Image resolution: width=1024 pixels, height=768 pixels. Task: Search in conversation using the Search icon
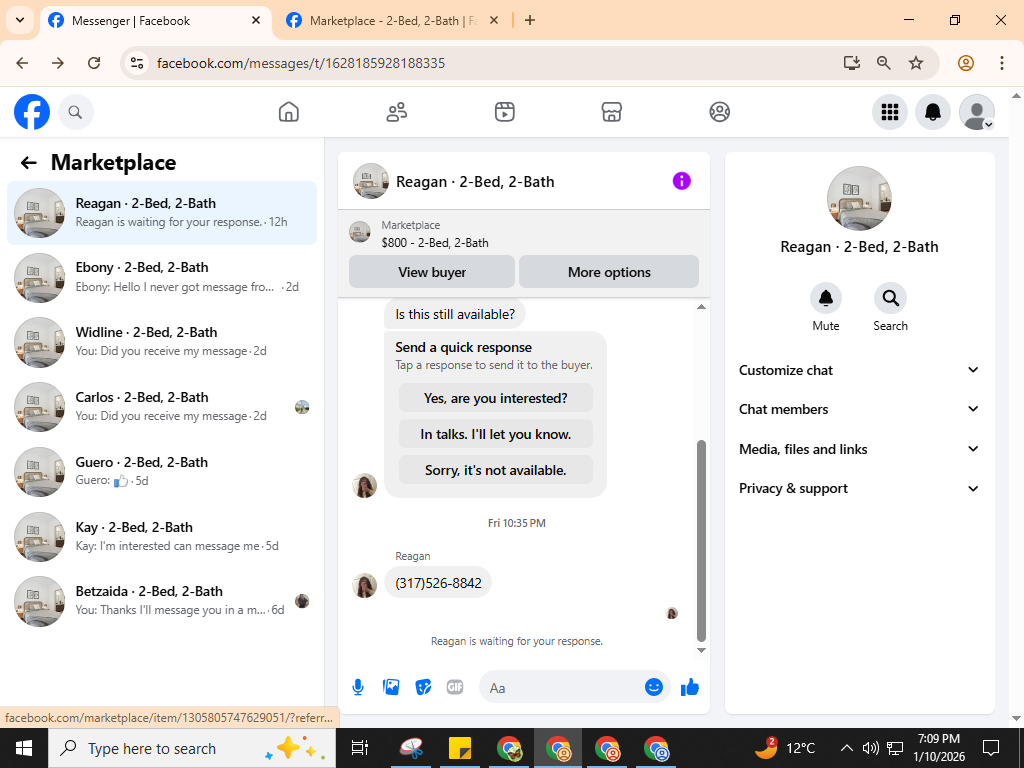pyautogui.click(x=890, y=298)
